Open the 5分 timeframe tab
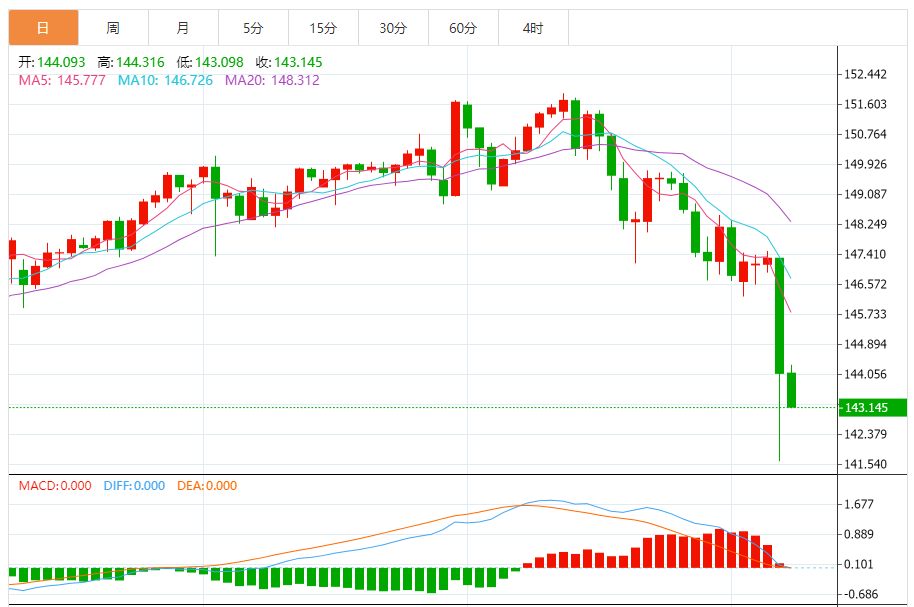 254,27
